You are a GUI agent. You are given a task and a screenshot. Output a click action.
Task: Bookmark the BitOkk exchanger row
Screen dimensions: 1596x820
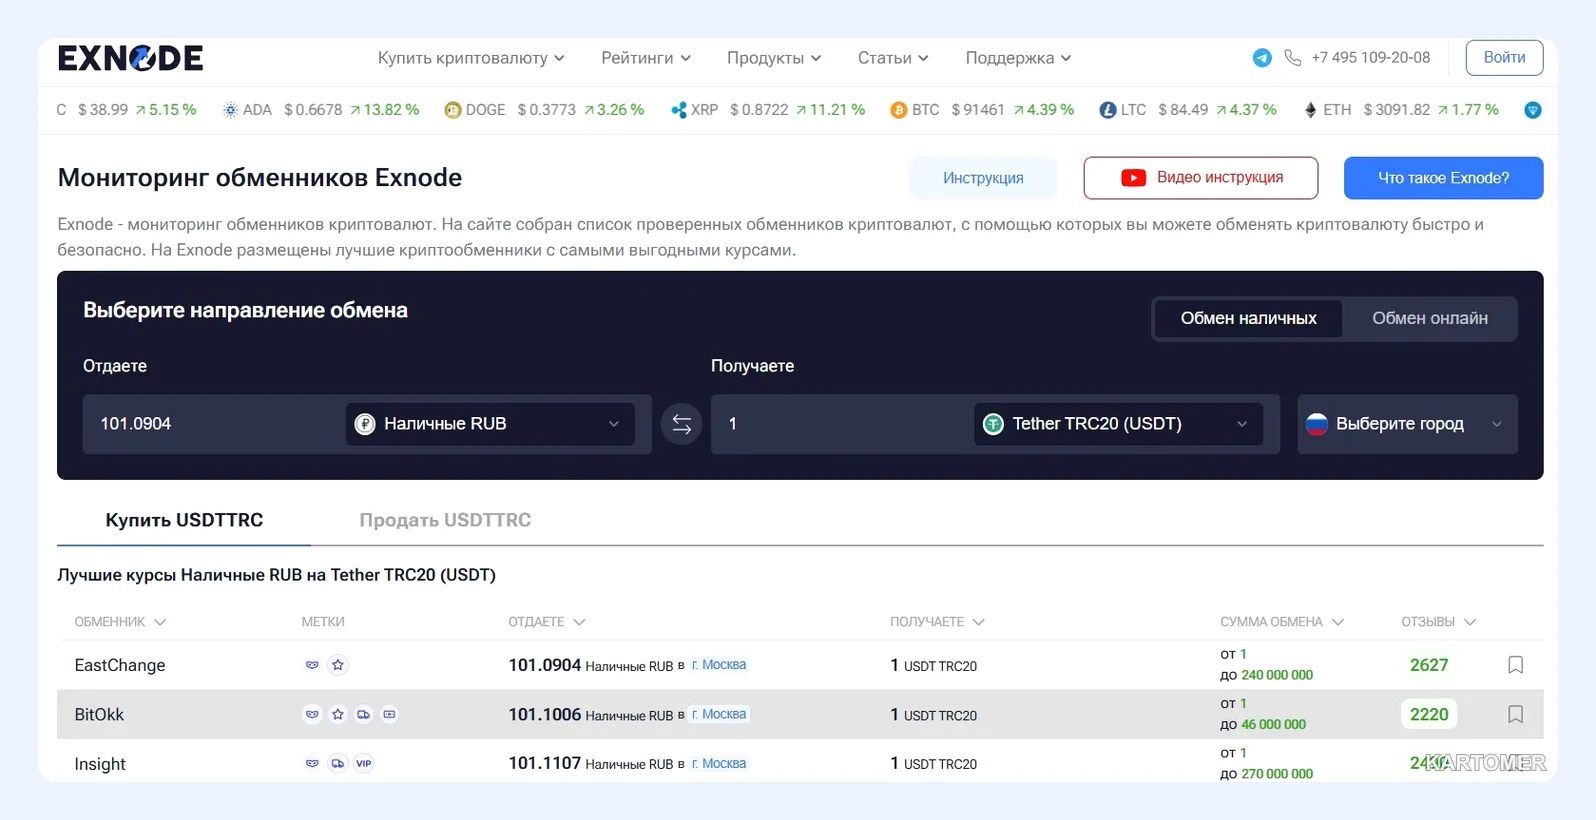(1515, 714)
